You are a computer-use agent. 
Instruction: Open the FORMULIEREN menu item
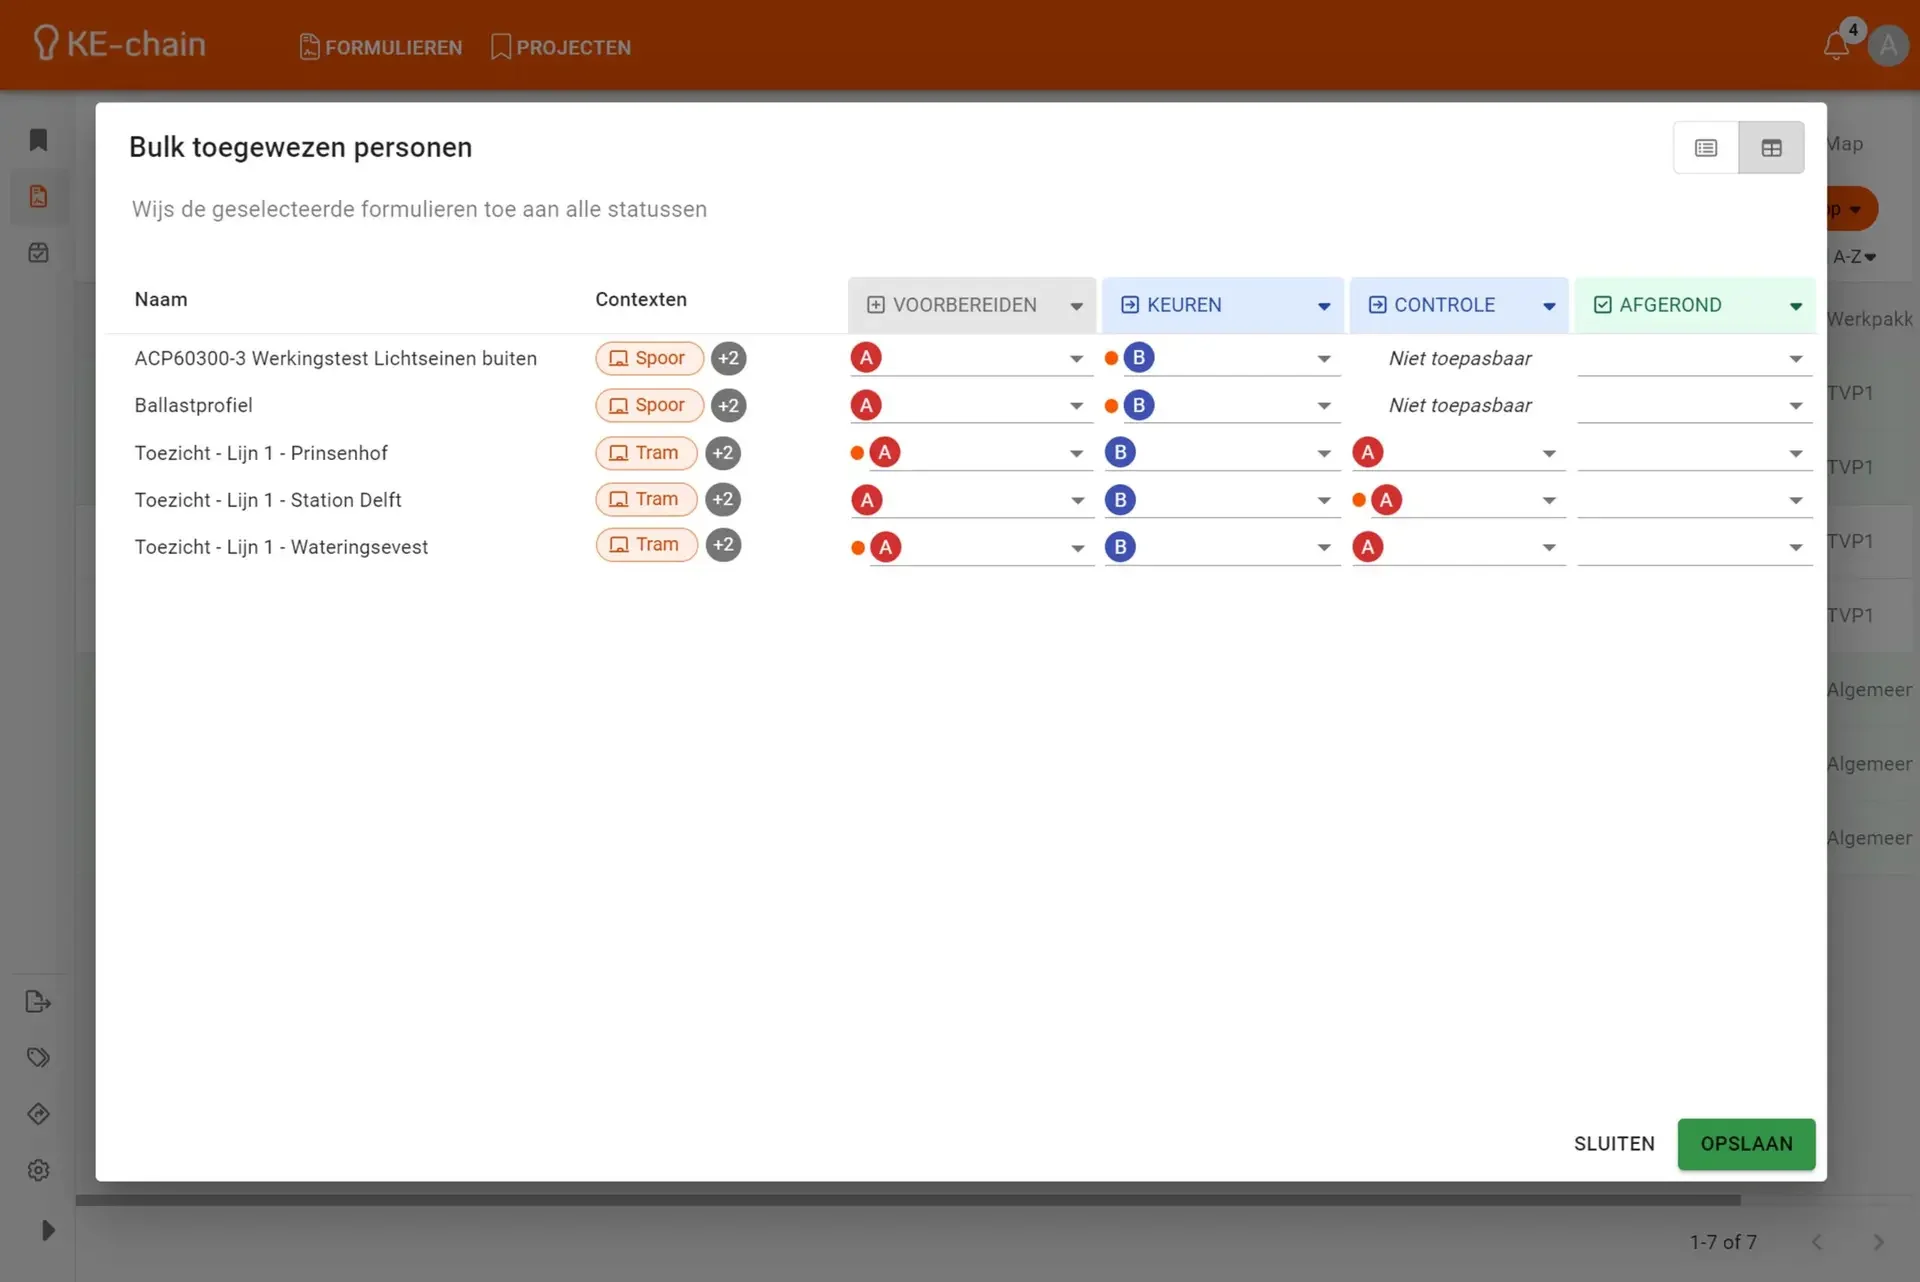pos(381,47)
